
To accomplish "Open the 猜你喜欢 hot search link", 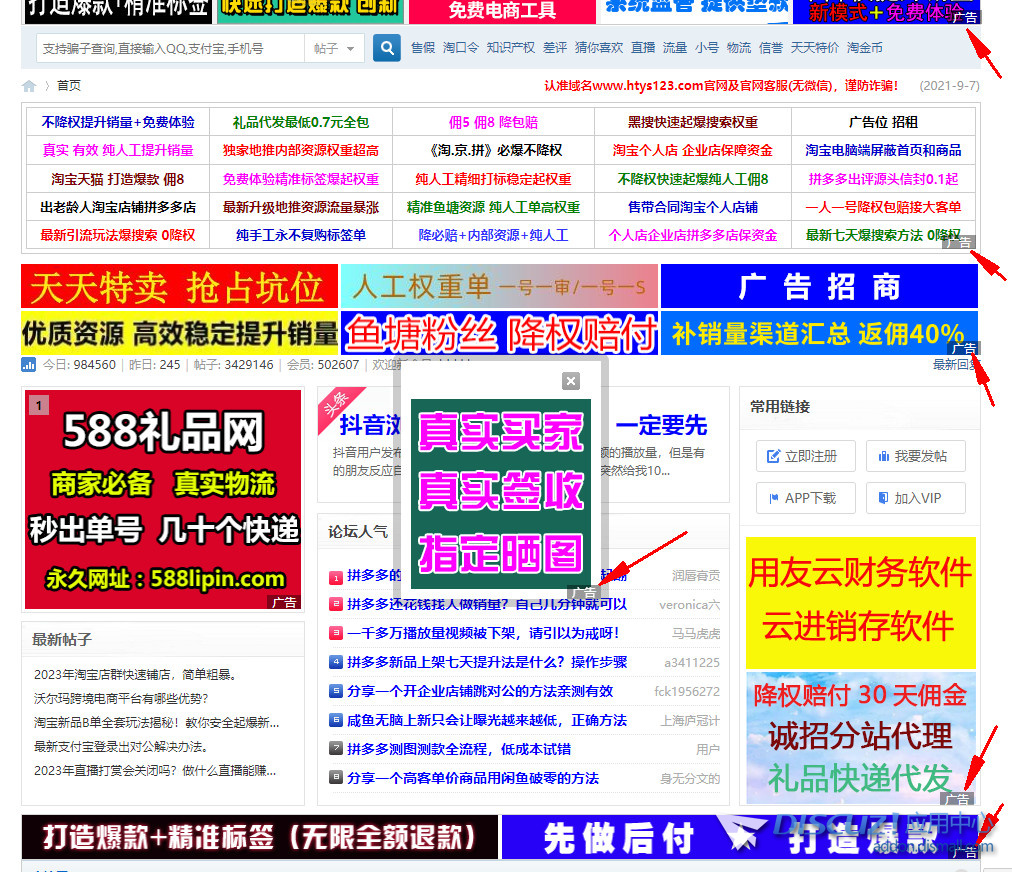I will 599,48.
